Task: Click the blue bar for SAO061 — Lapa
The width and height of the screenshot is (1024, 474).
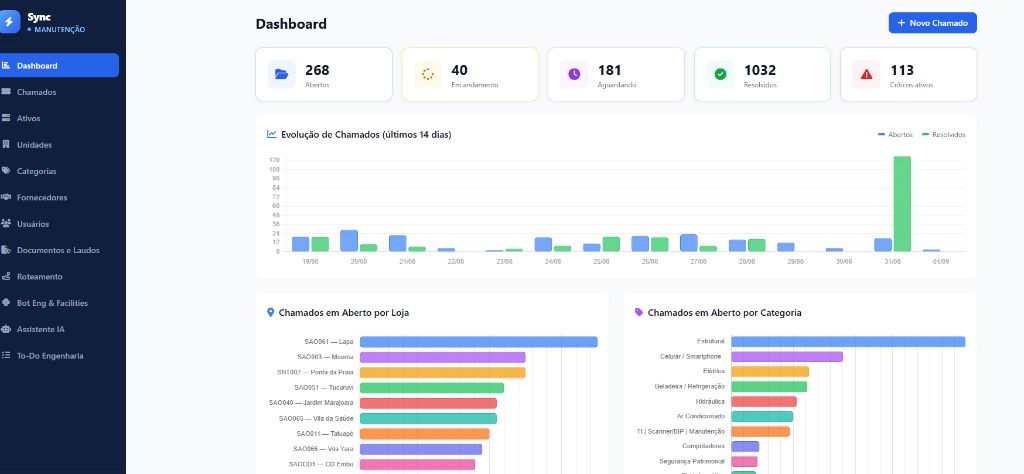Action: pos(479,341)
